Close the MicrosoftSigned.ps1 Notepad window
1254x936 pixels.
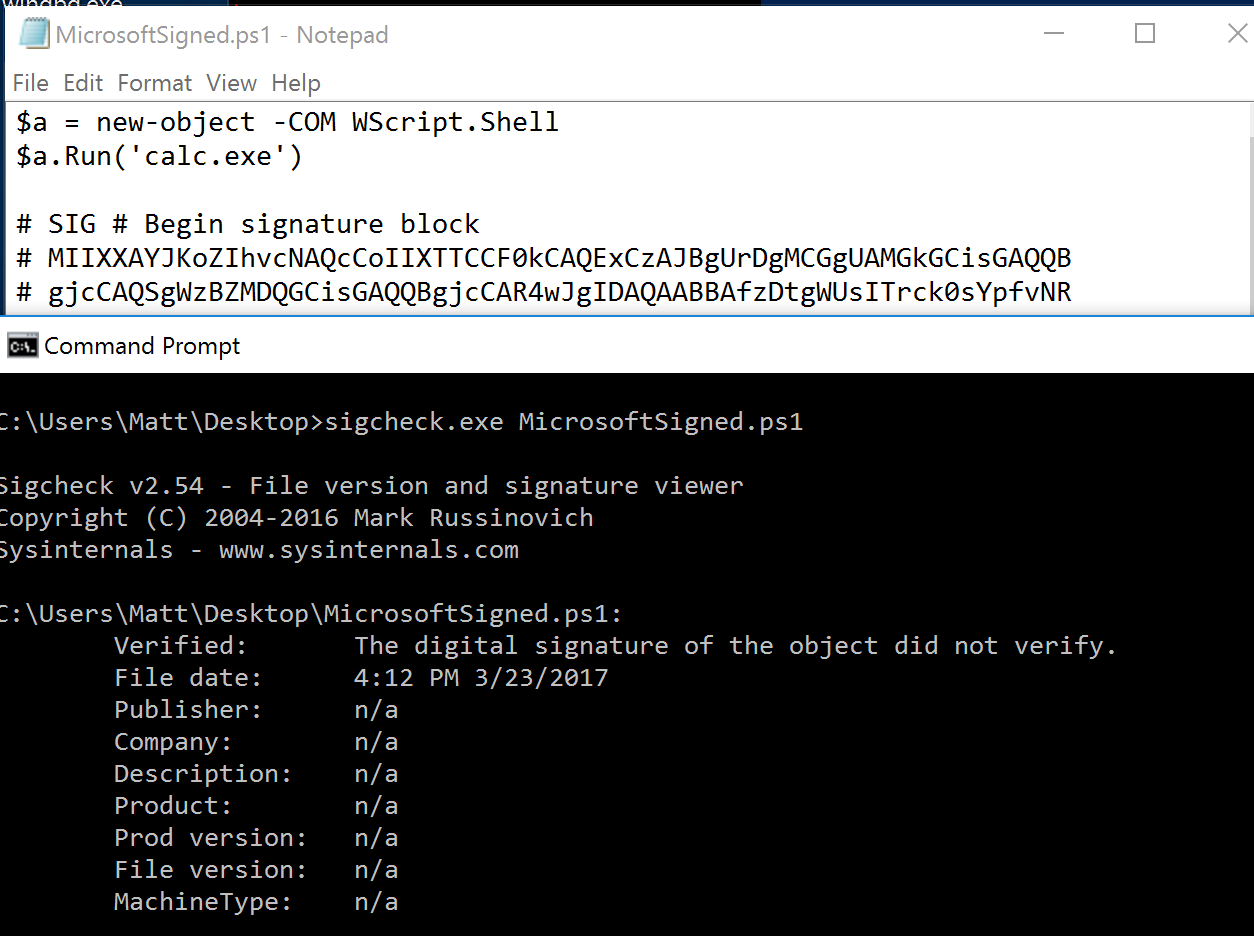coord(1236,34)
